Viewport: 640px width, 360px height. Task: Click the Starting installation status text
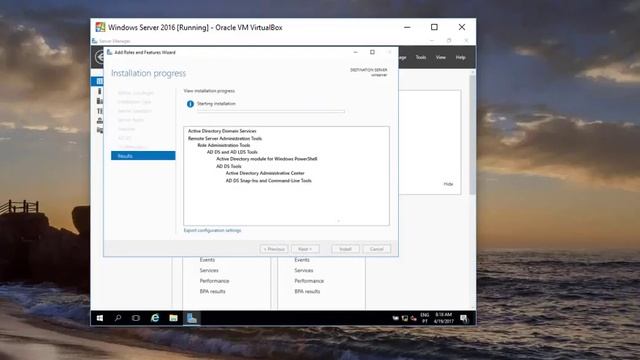(216, 104)
